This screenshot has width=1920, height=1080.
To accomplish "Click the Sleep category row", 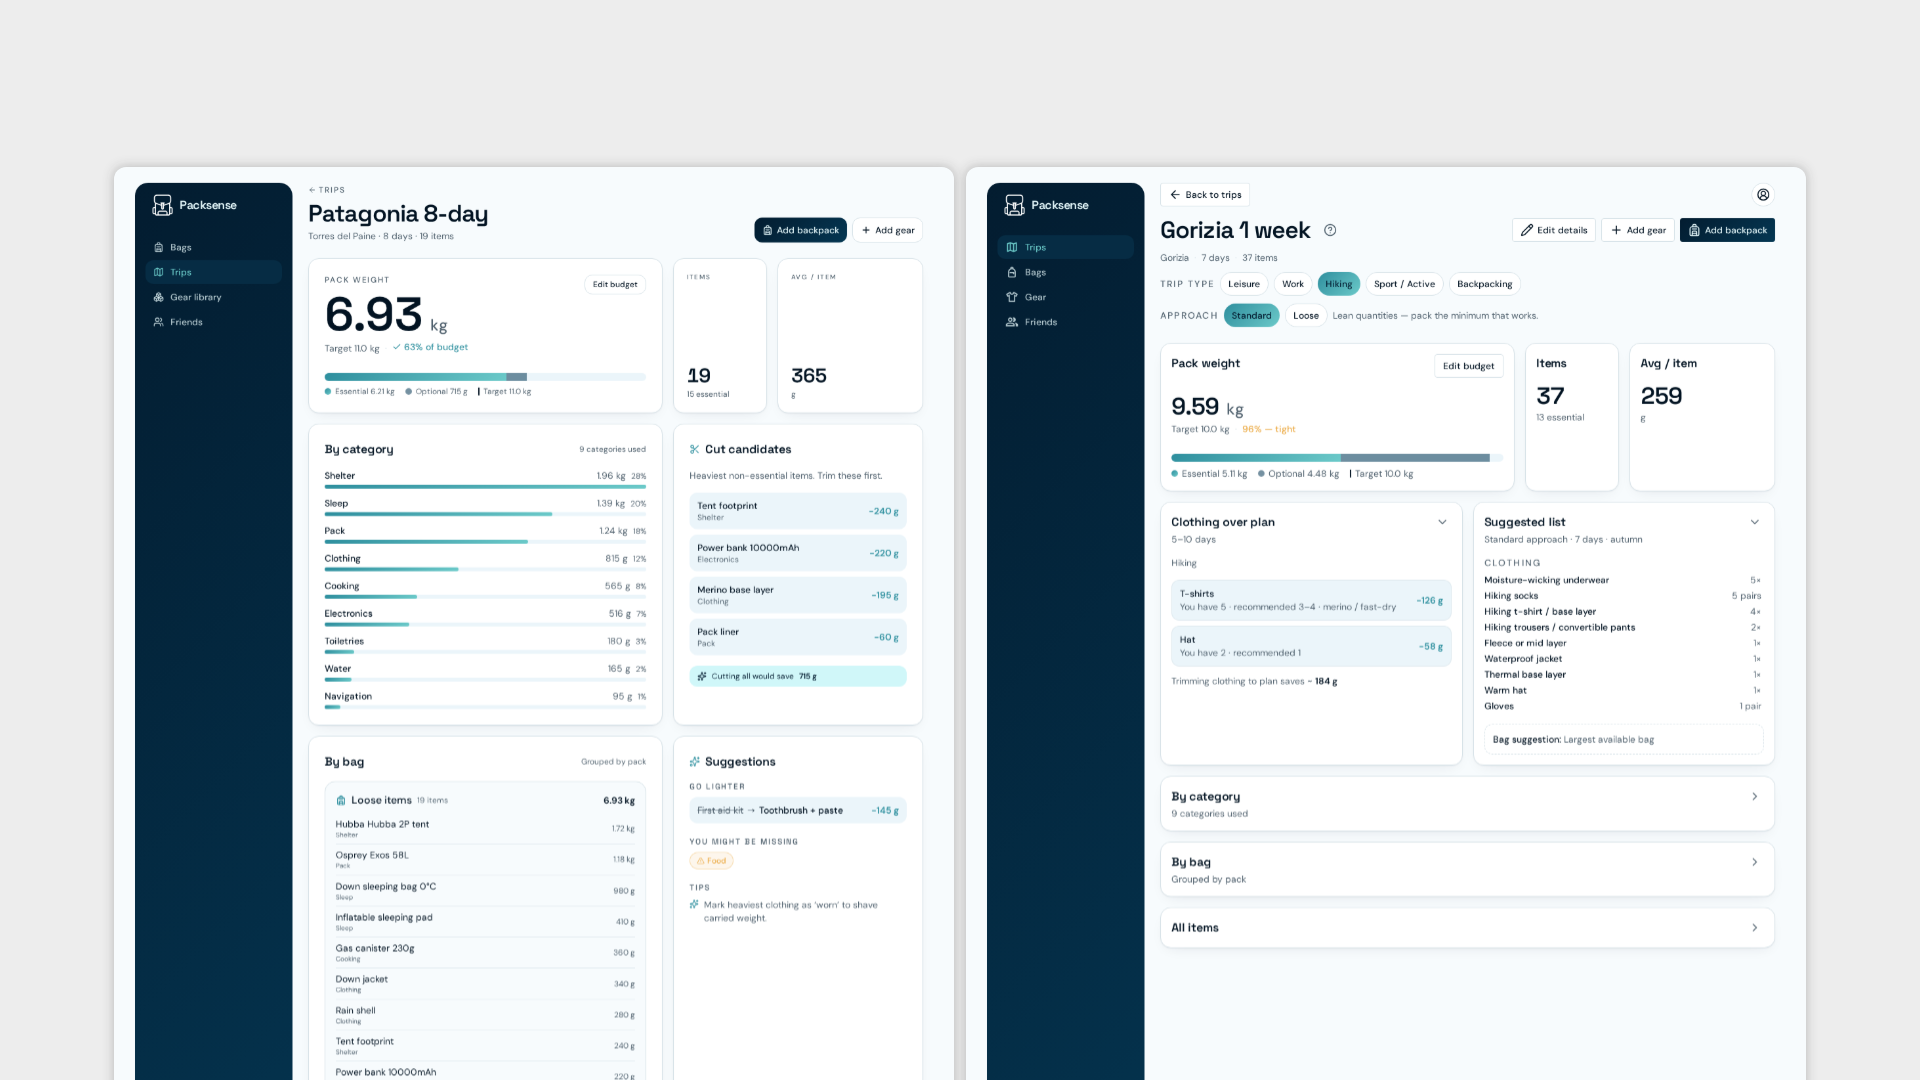I will 485,508.
